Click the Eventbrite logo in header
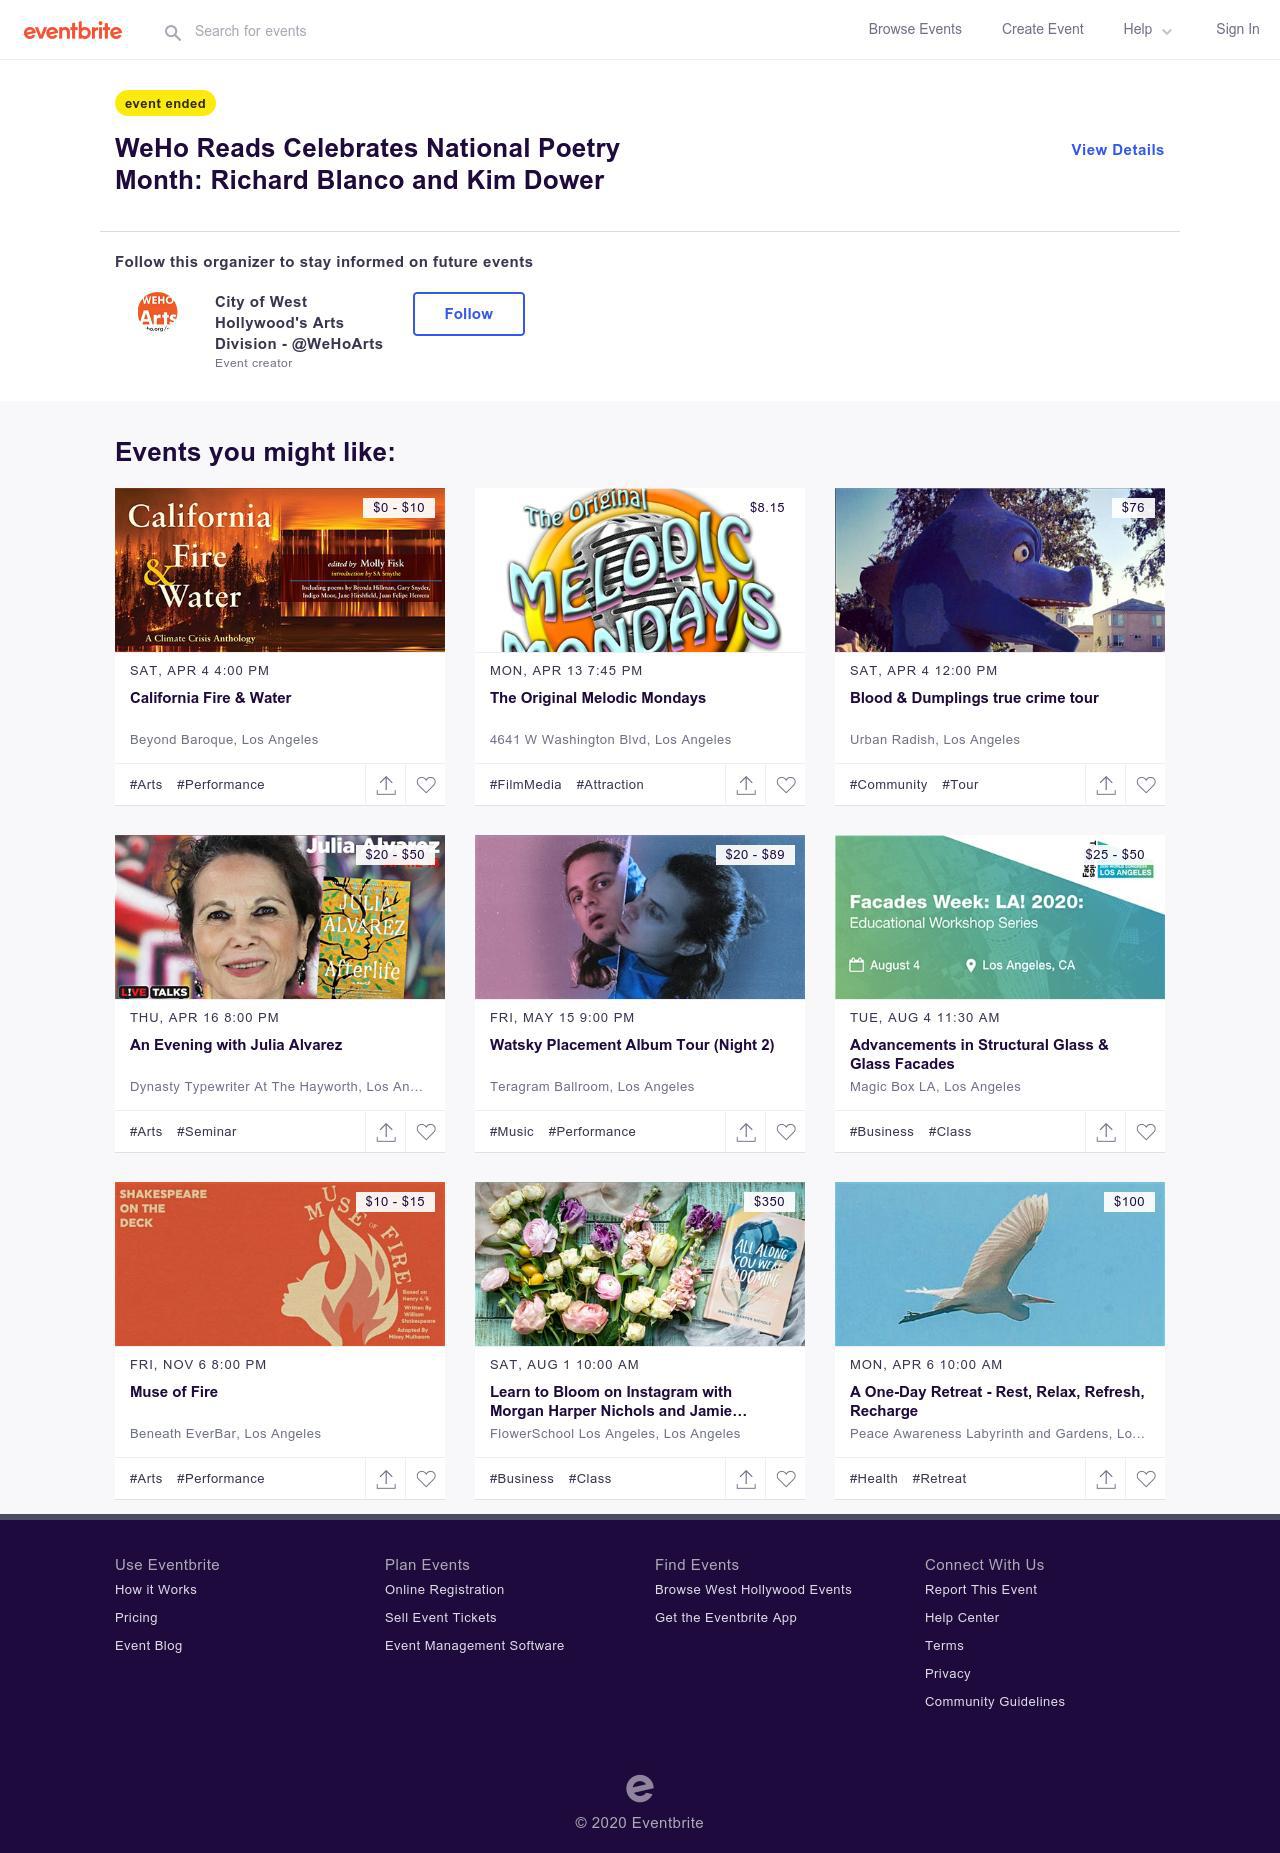 [x=73, y=31]
